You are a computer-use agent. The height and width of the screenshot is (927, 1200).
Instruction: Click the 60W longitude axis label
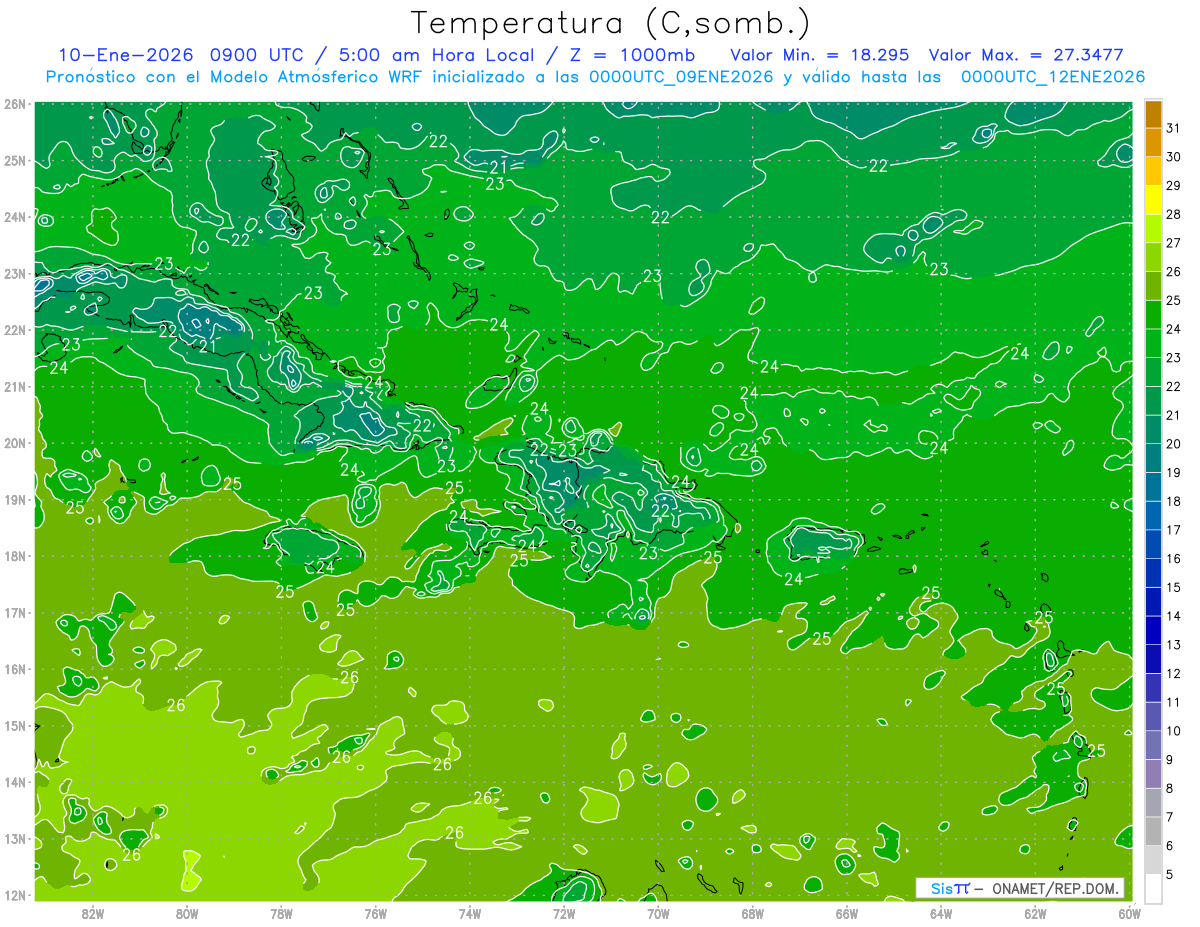[1129, 913]
